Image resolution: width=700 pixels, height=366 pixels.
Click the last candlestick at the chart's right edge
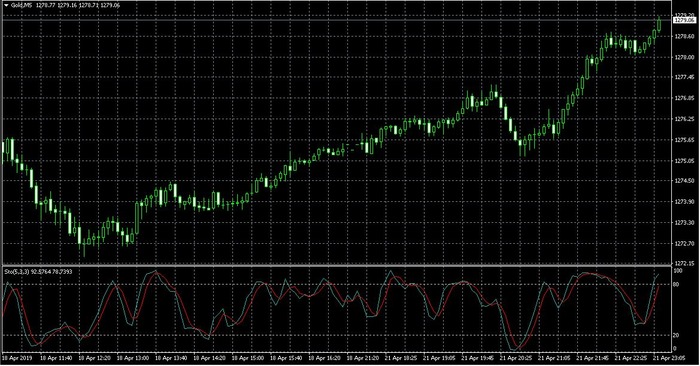point(659,24)
